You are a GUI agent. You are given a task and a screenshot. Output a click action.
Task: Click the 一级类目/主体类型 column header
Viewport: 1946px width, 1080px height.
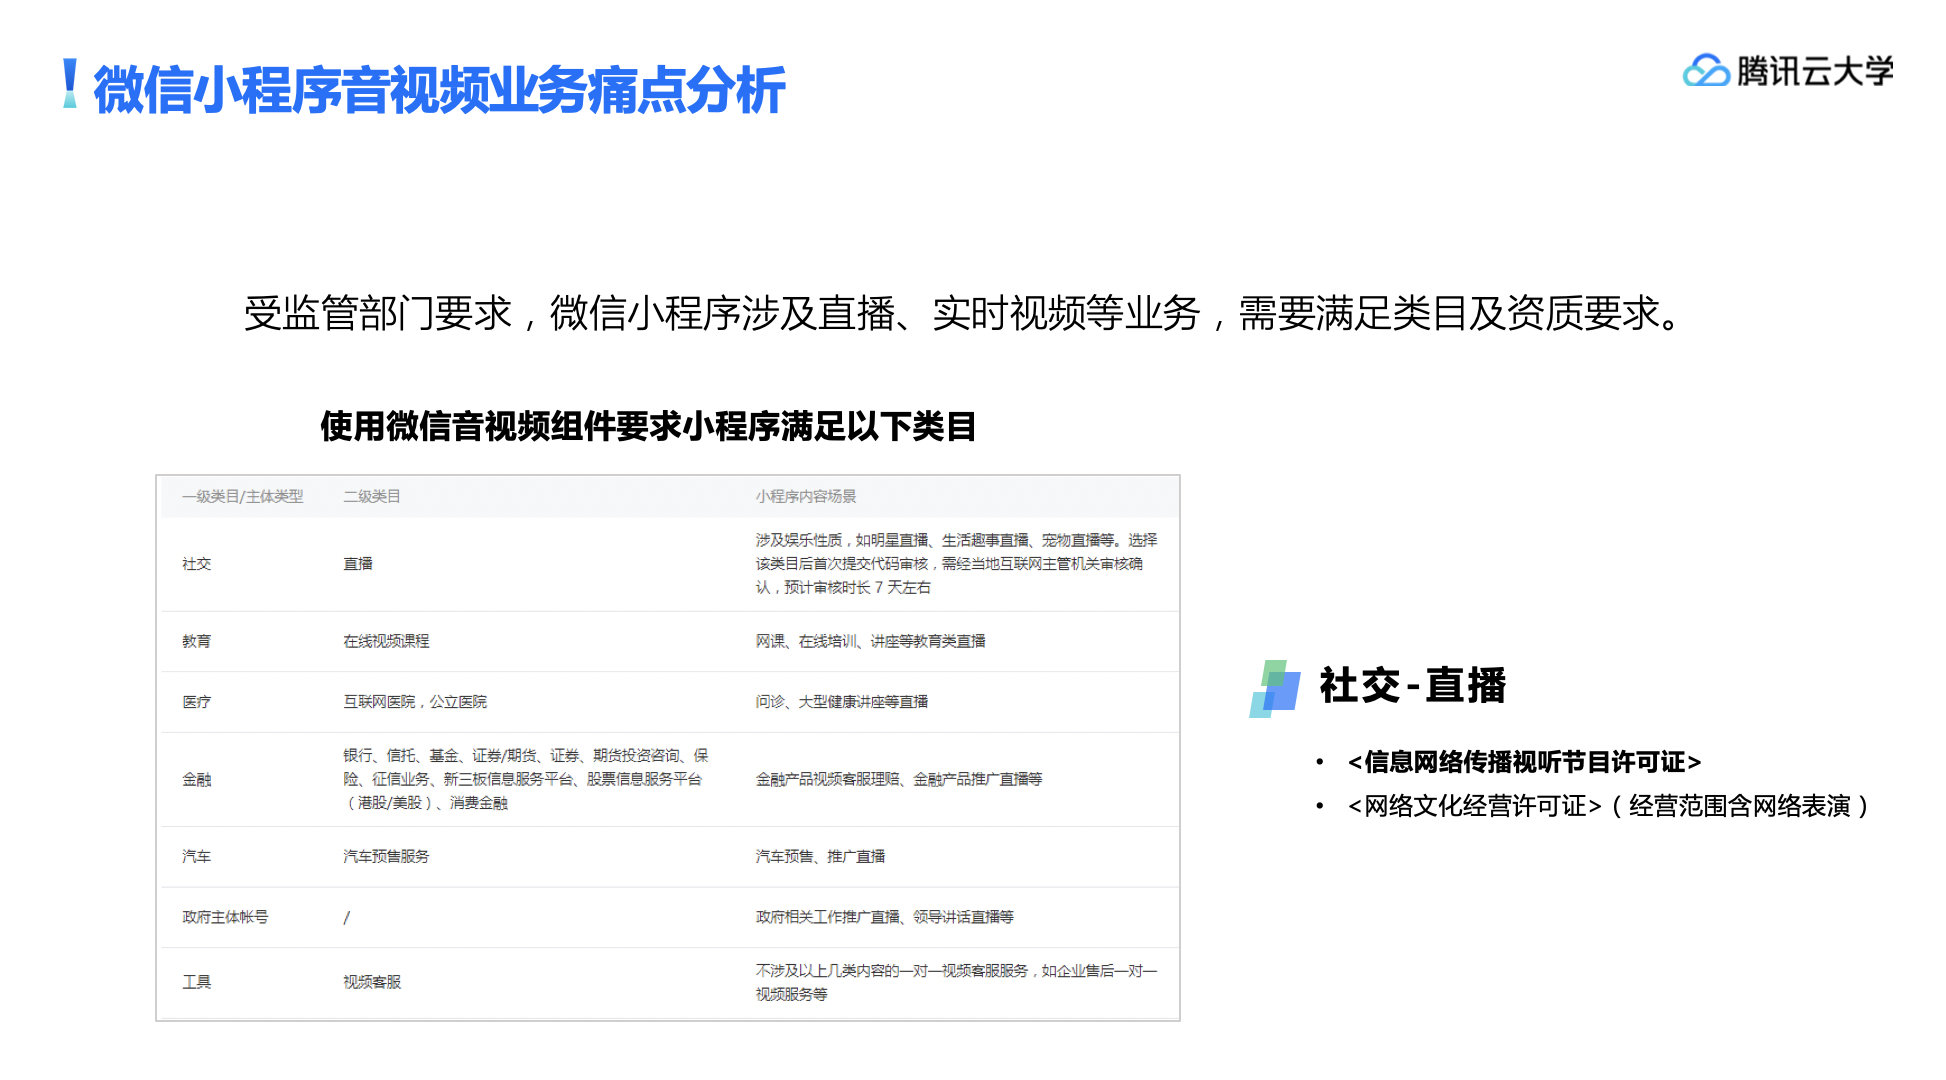click(x=242, y=496)
